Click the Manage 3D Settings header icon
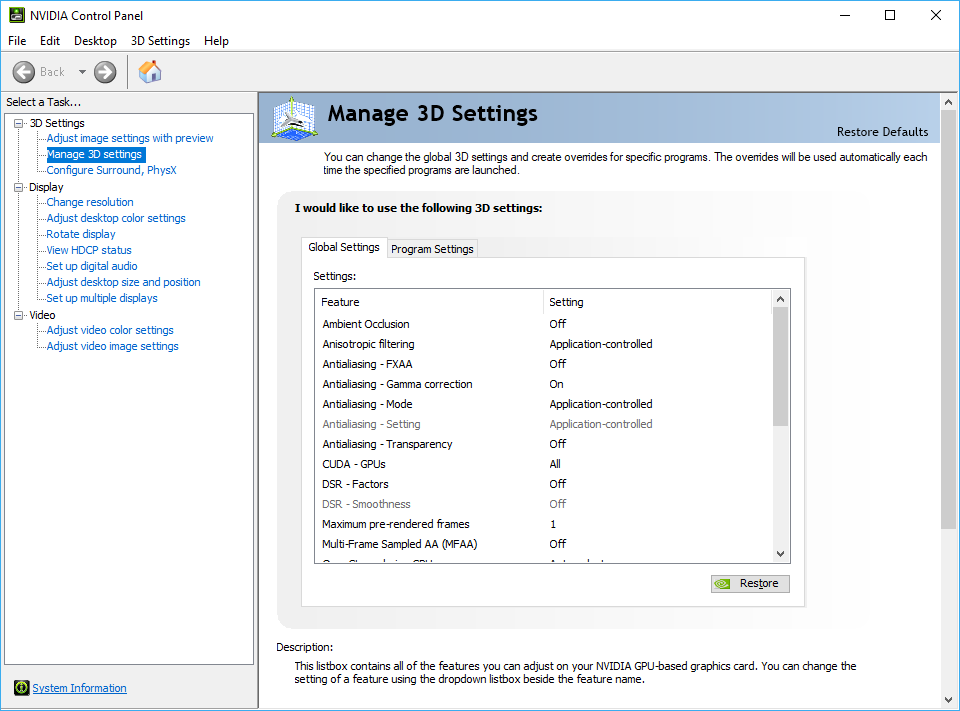This screenshot has width=960, height=711. [x=294, y=119]
